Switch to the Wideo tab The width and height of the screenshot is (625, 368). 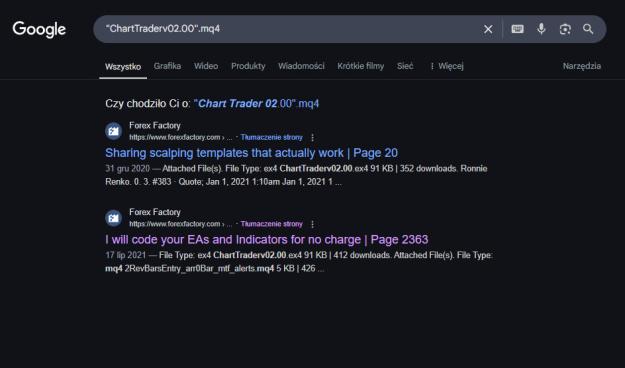(206, 66)
